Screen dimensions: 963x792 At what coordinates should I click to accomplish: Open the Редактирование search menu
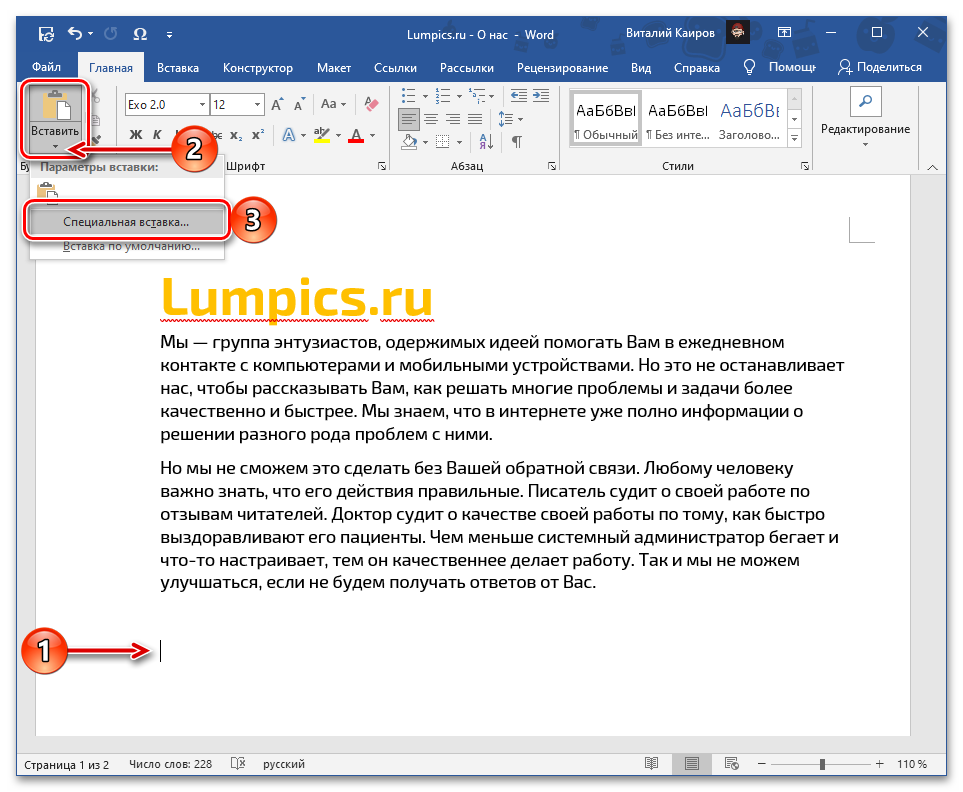click(x=865, y=119)
